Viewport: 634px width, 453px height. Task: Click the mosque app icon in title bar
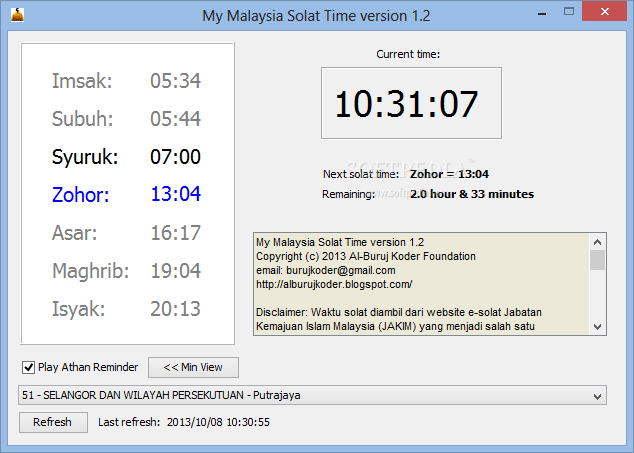(17, 15)
